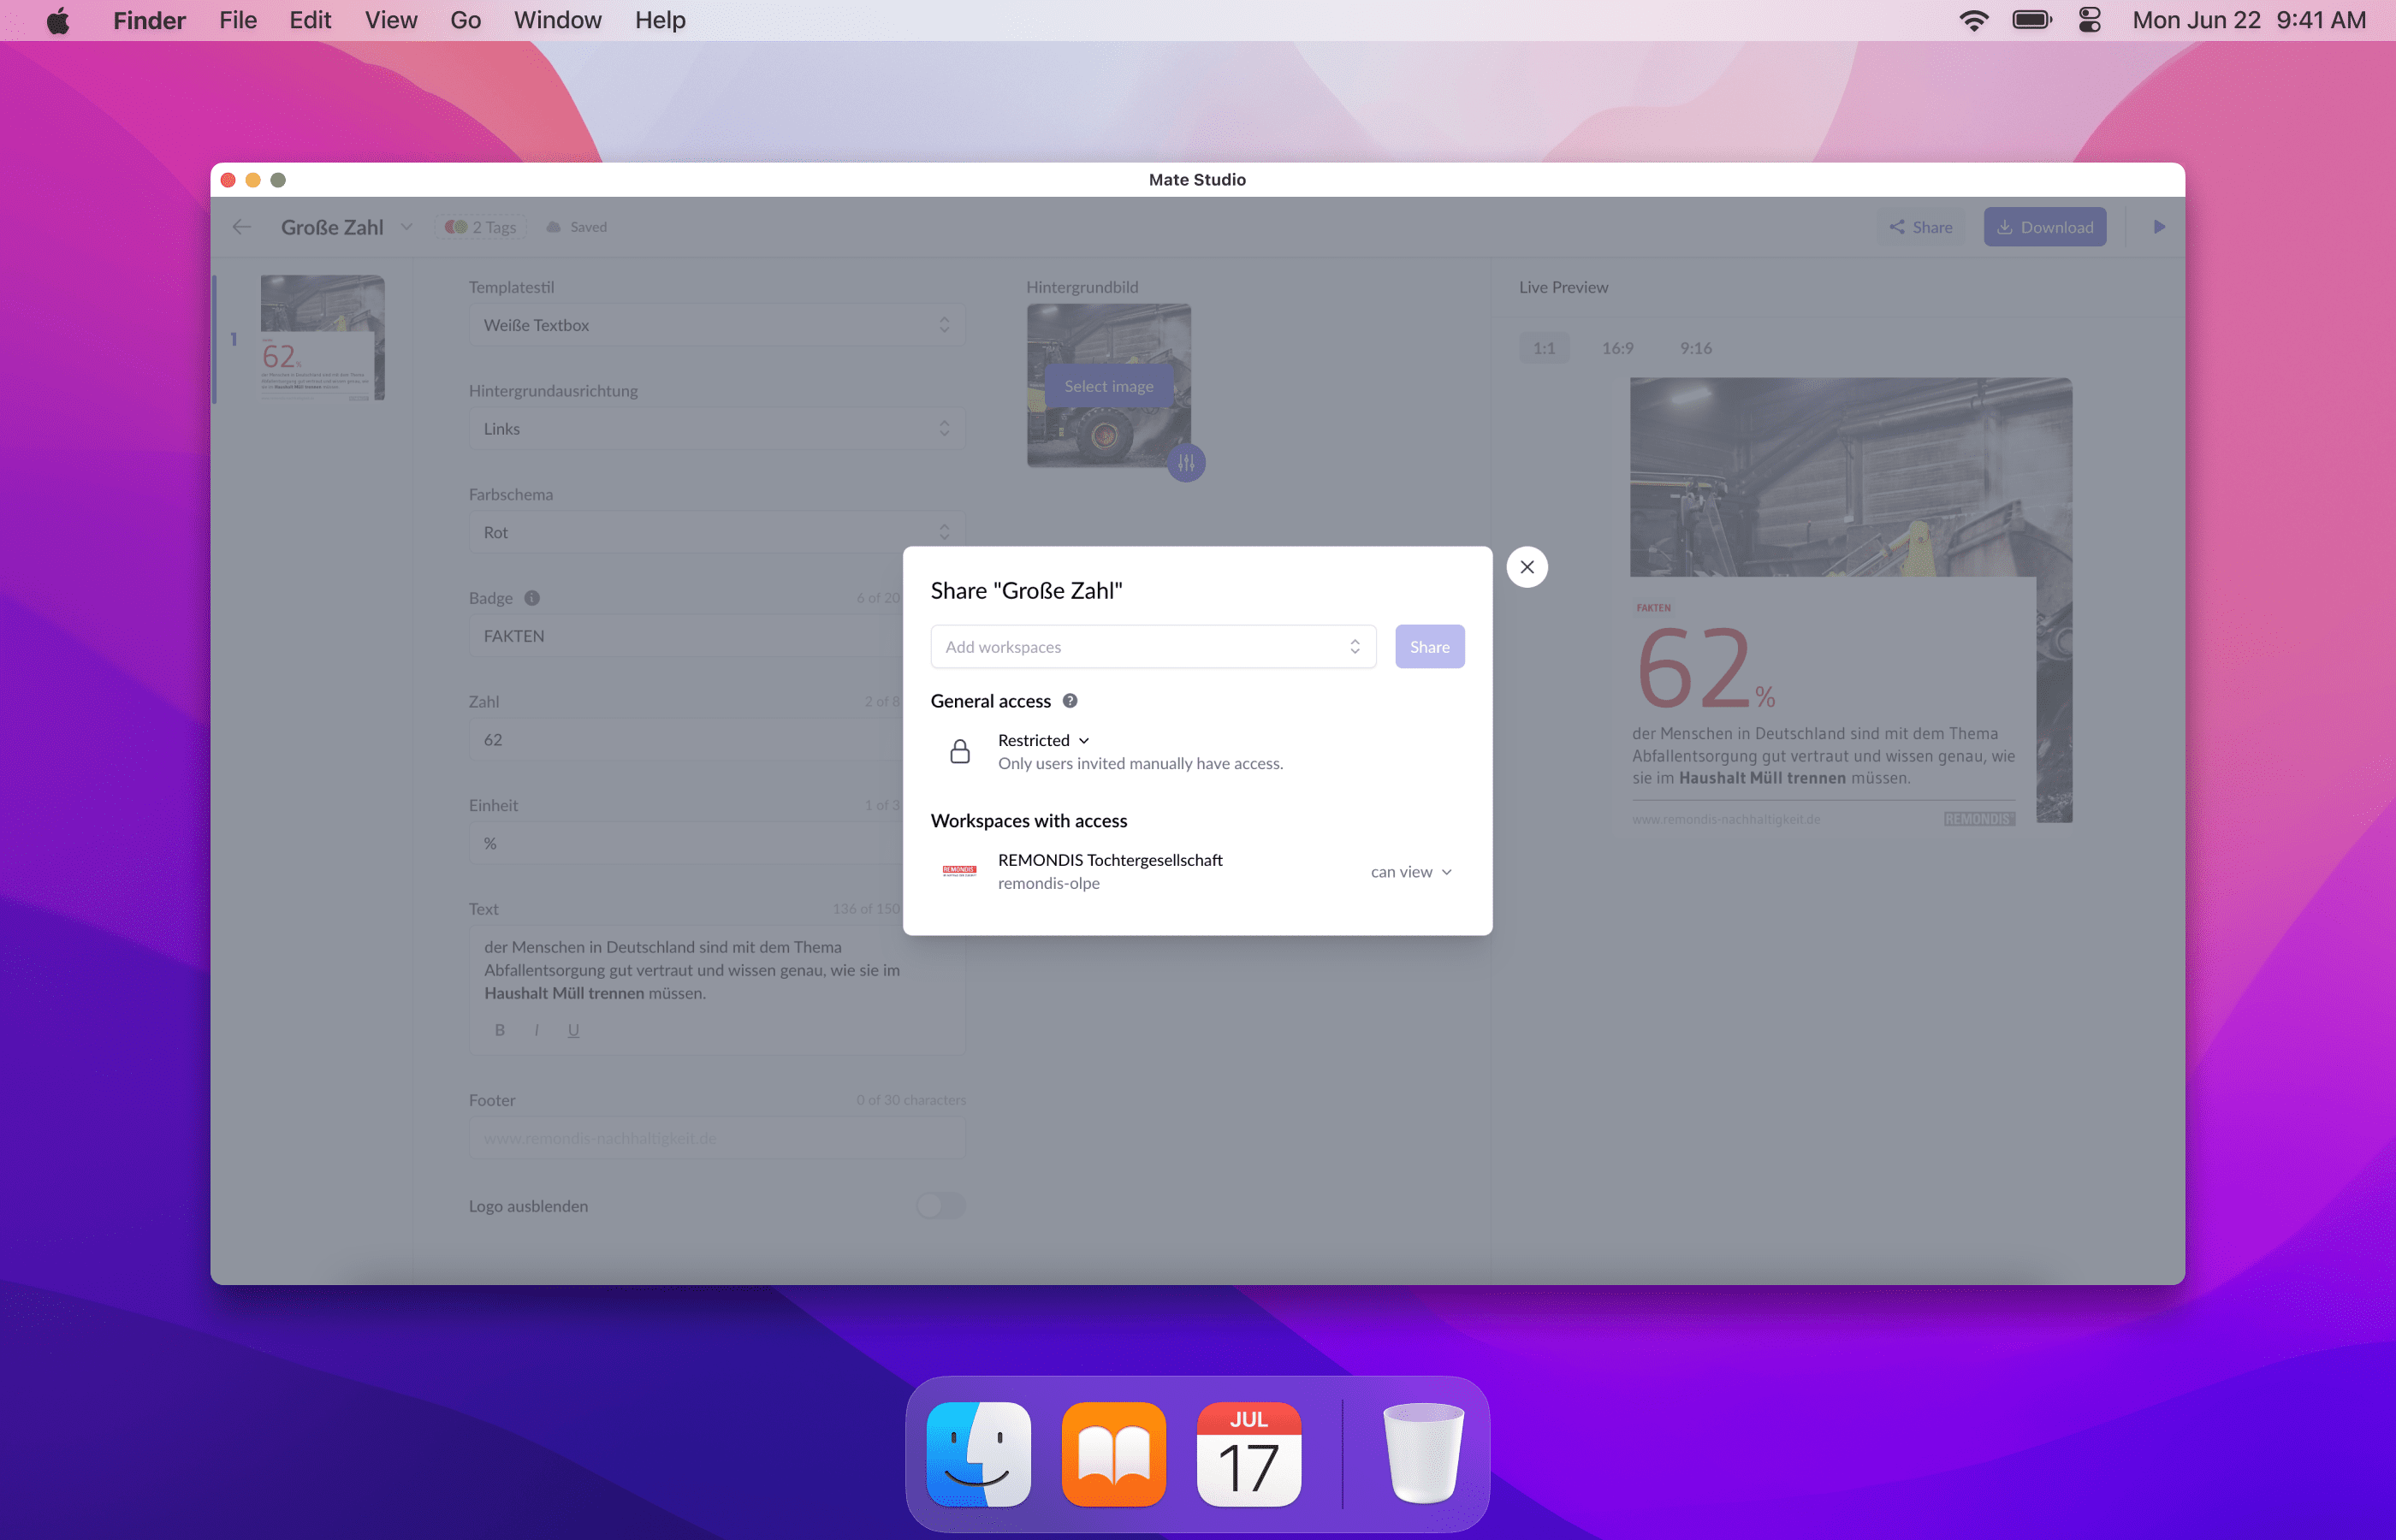2396x1540 pixels.
Task: Open image adjustments sliders icon
Action: coord(1186,463)
